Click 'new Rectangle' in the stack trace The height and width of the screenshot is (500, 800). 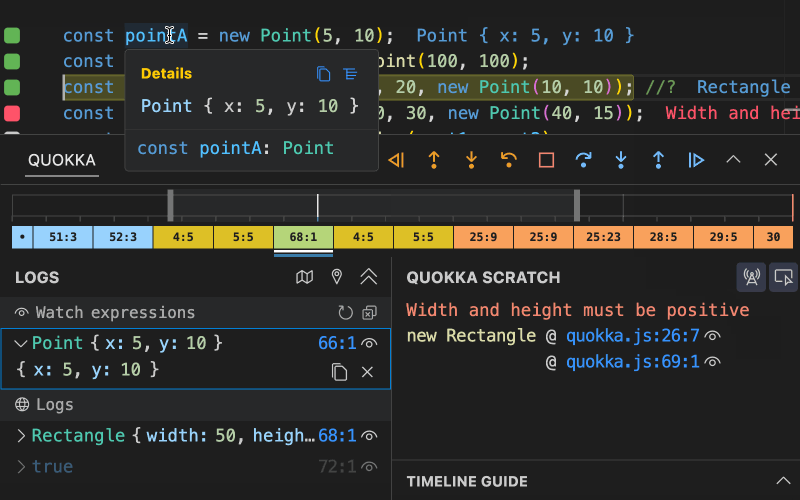pos(471,336)
